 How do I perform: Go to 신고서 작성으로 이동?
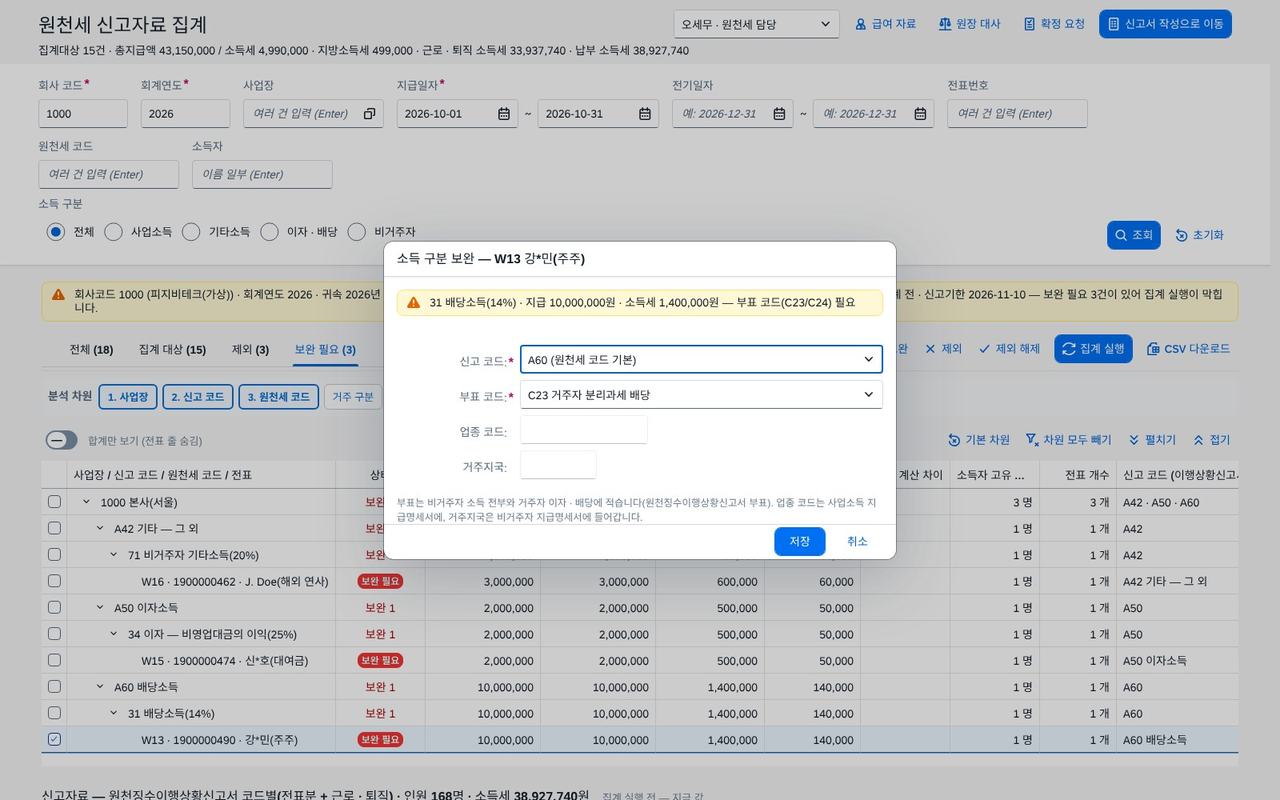point(1165,24)
